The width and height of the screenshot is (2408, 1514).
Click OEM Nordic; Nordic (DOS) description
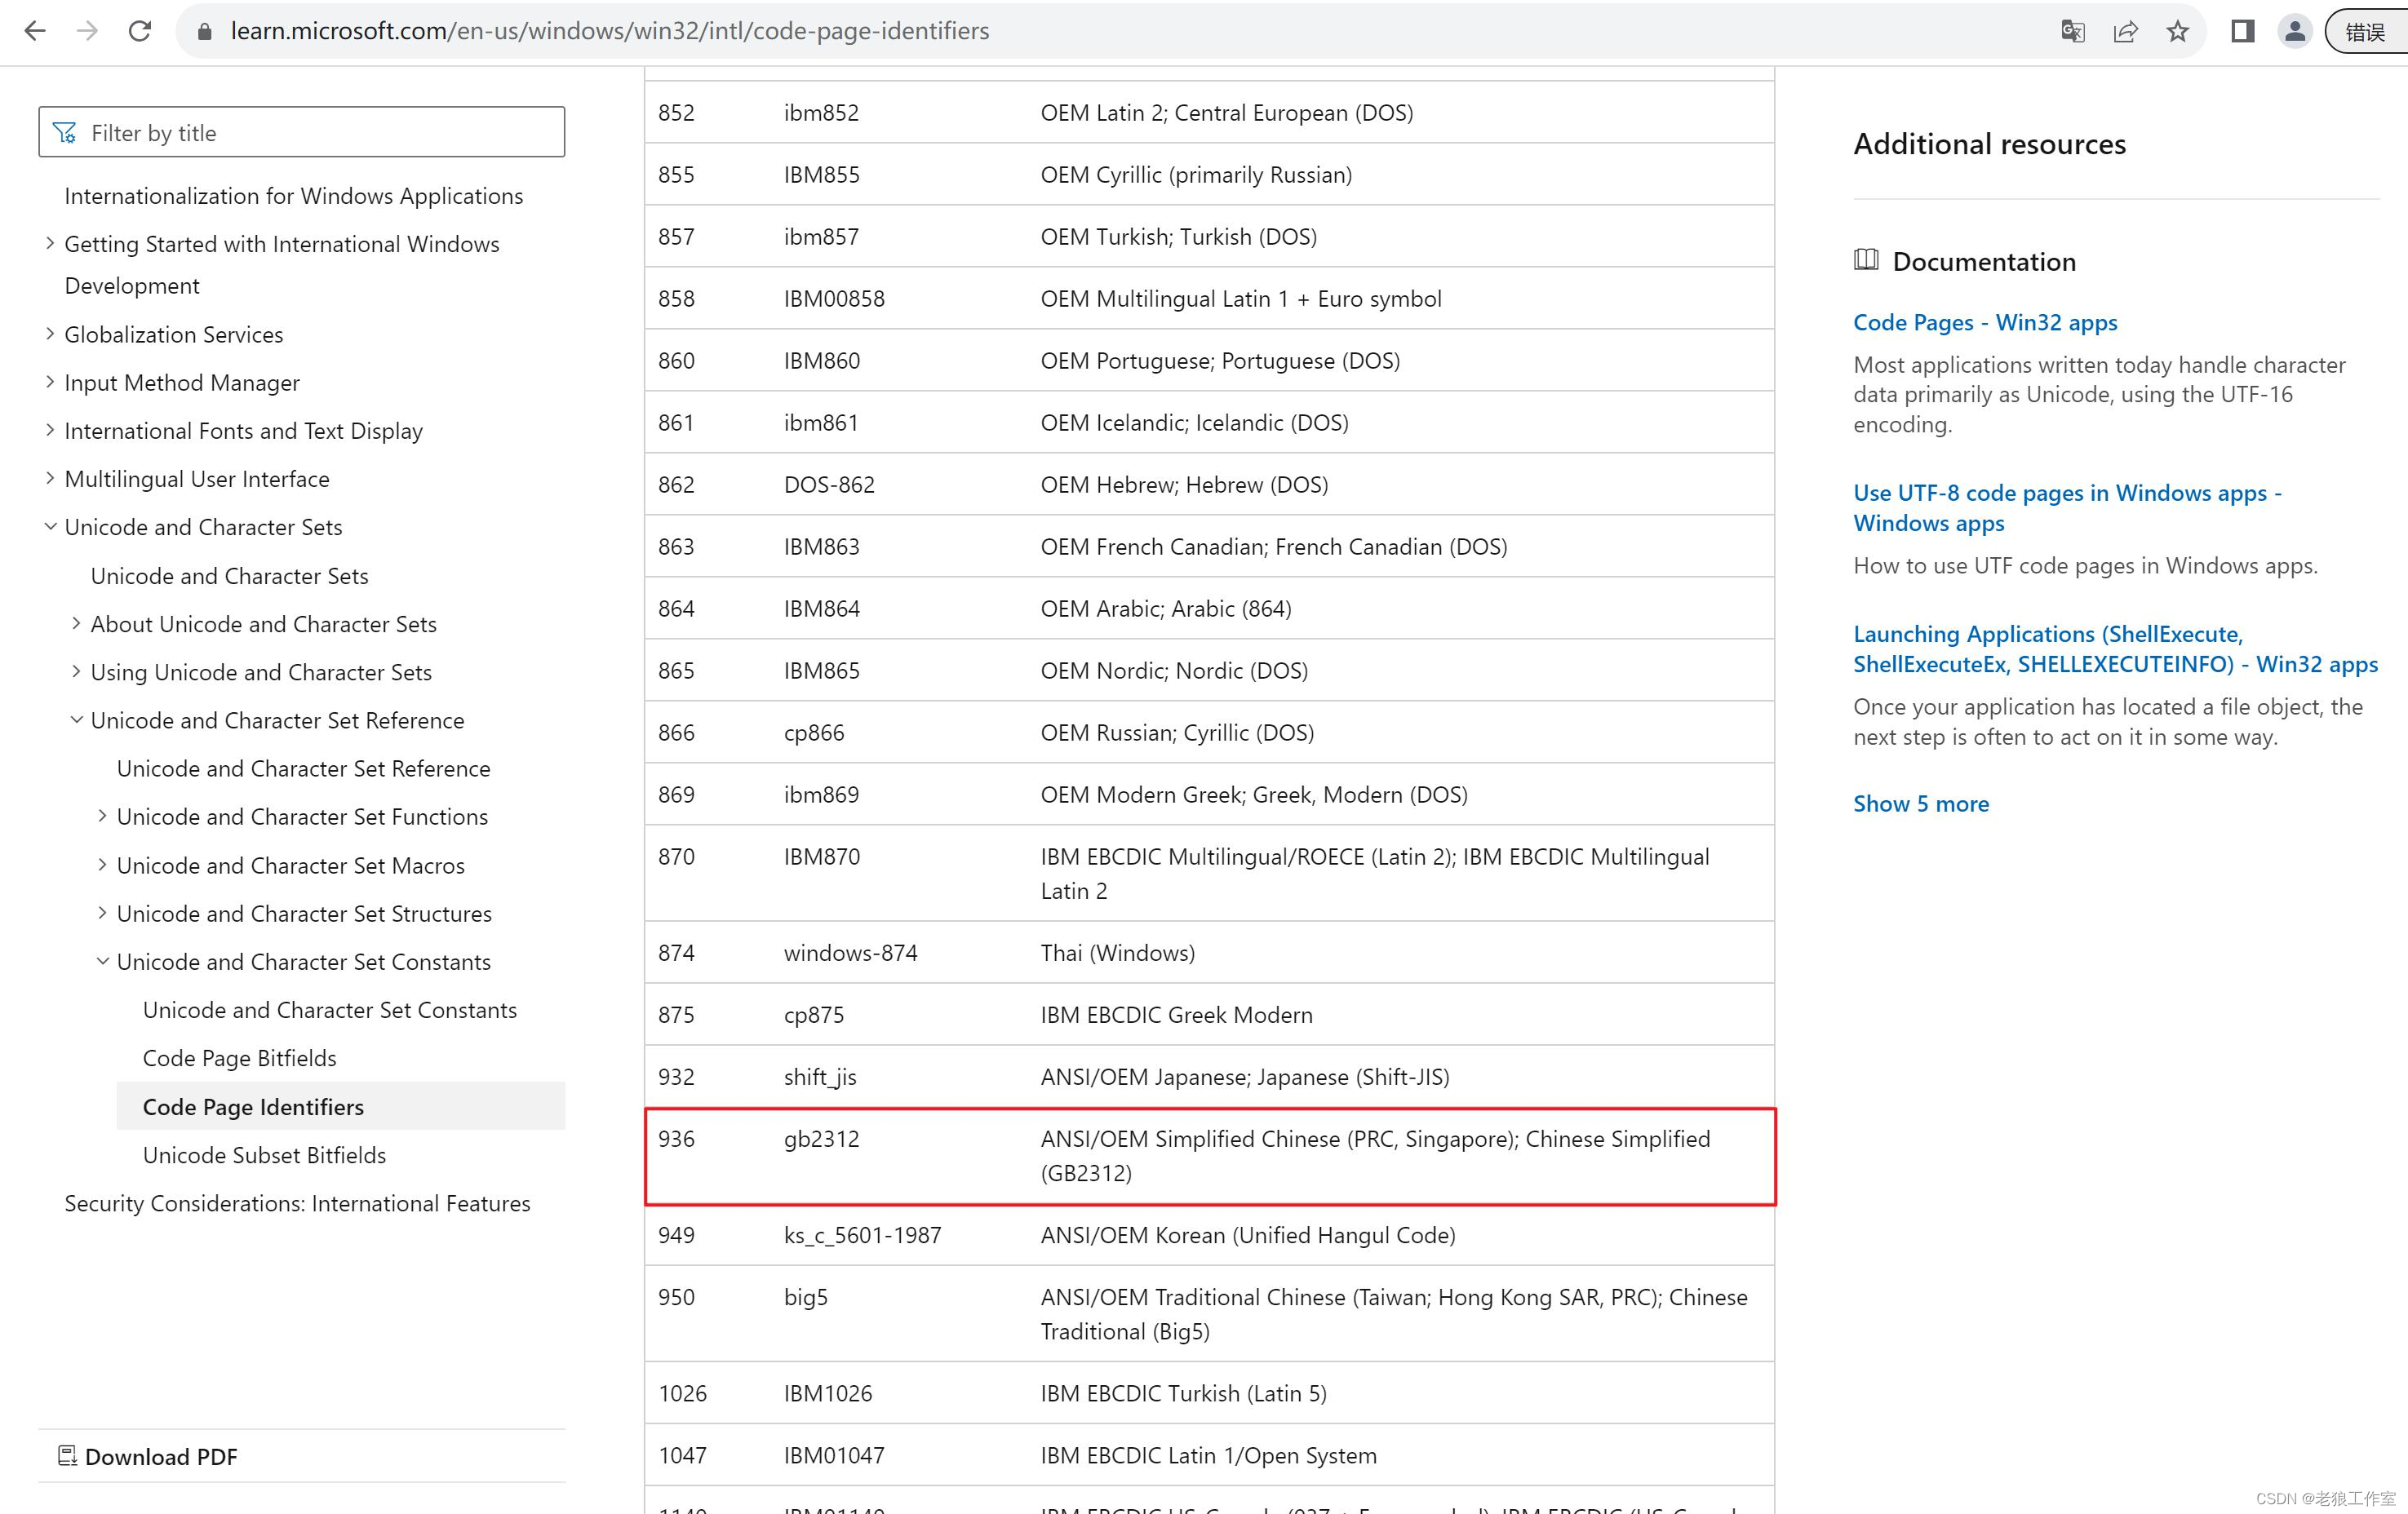point(1174,670)
